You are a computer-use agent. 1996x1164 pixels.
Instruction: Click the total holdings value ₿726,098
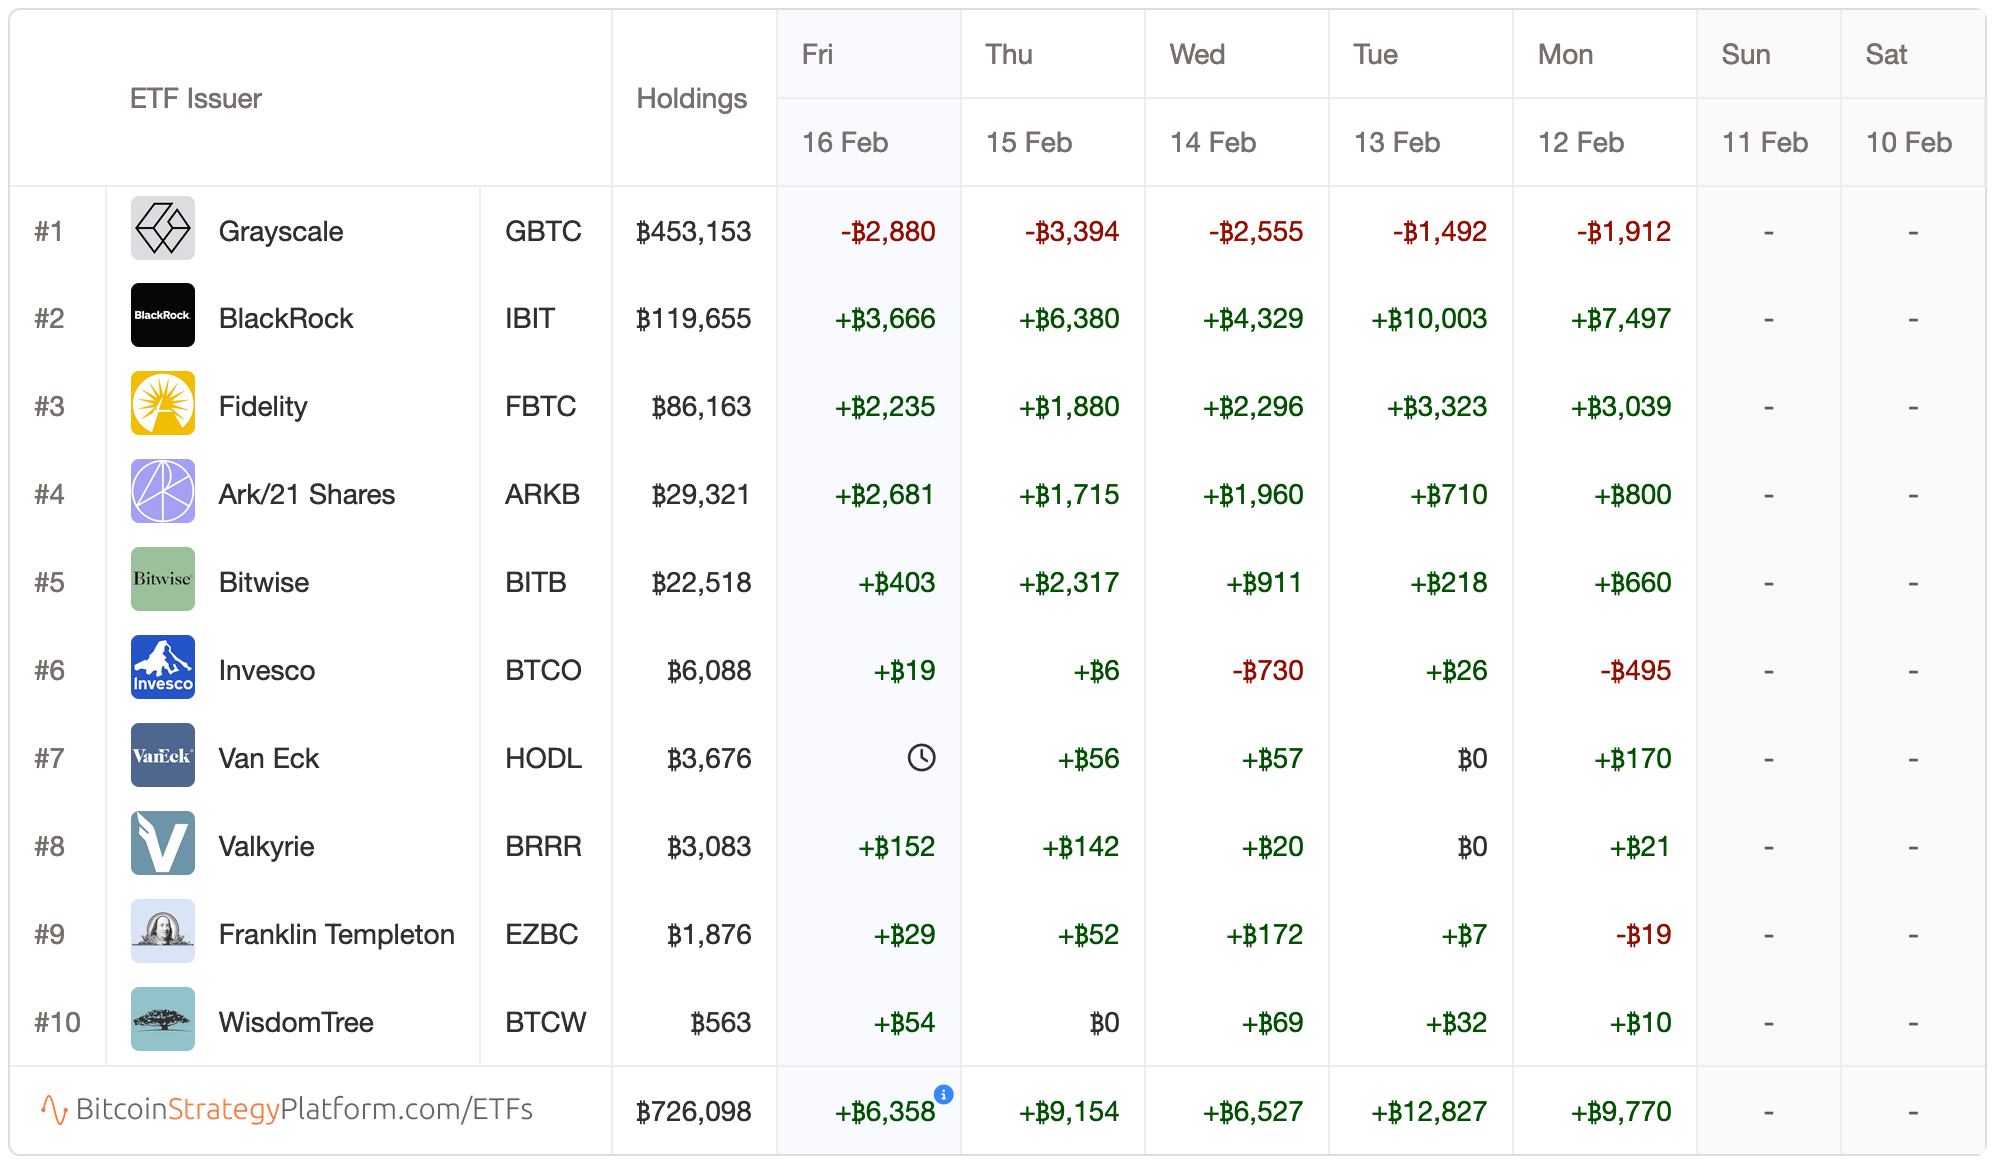[693, 1111]
